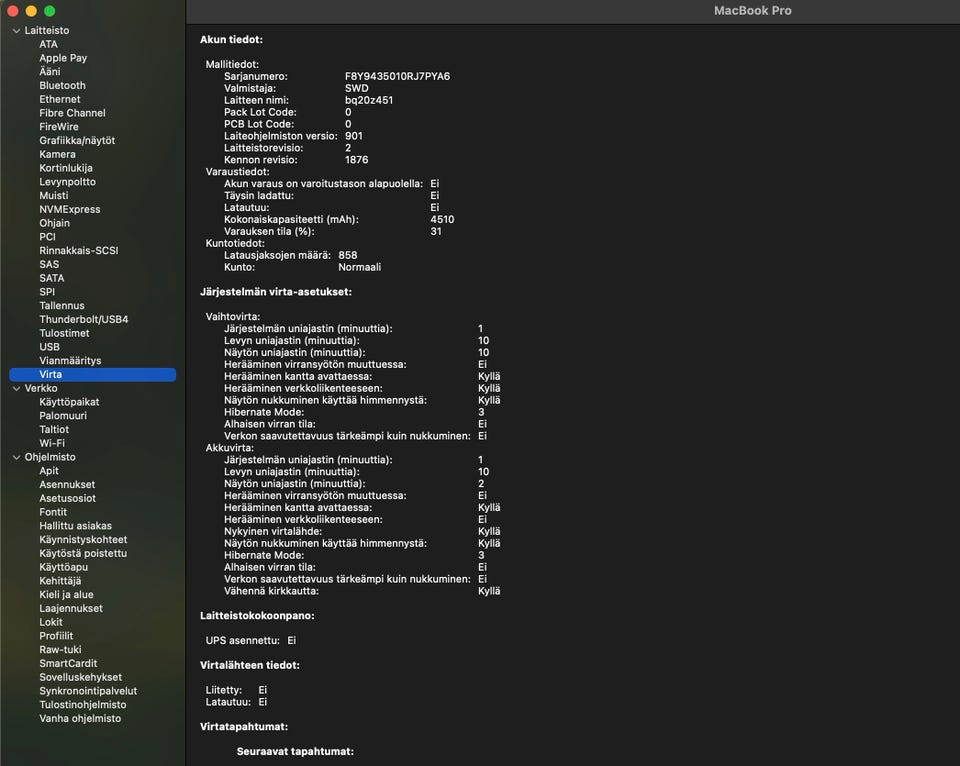This screenshot has height=766, width=960.
Task: Collapse the Laitteisto section chevron
Action: [17, 31]
